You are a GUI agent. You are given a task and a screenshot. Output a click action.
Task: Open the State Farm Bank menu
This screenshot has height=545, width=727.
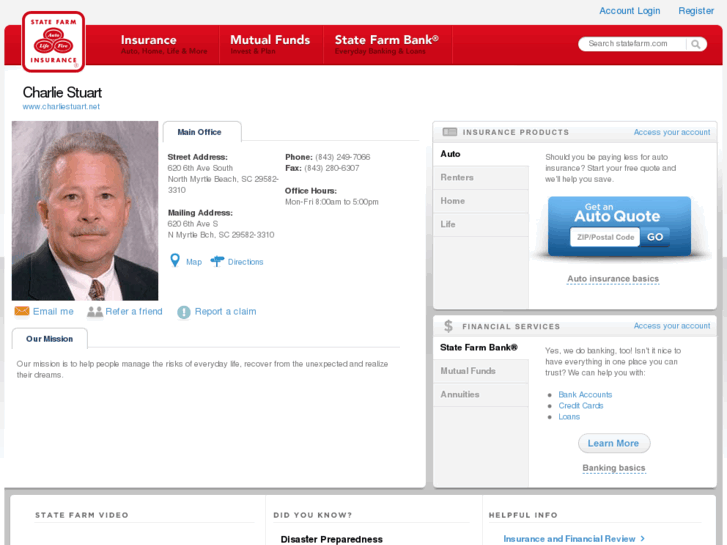pos(387,45)
